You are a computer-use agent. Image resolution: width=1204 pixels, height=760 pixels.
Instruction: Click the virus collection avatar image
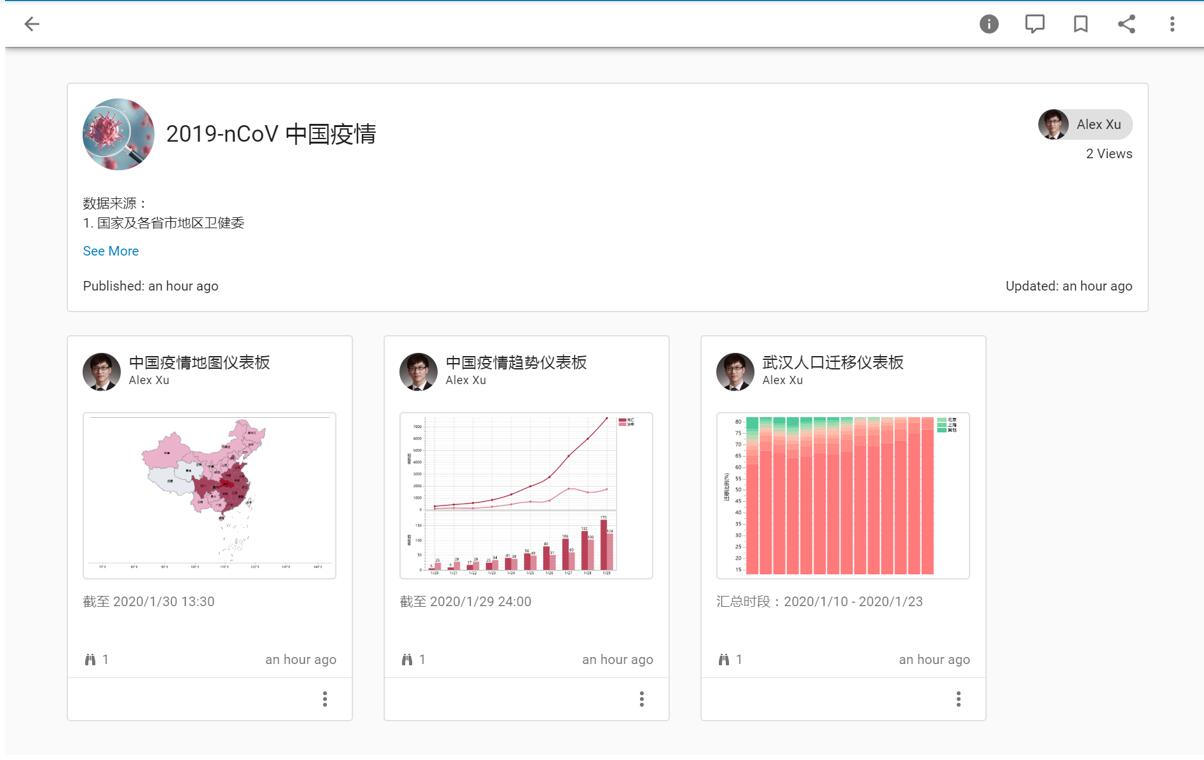tap(118, 134)
